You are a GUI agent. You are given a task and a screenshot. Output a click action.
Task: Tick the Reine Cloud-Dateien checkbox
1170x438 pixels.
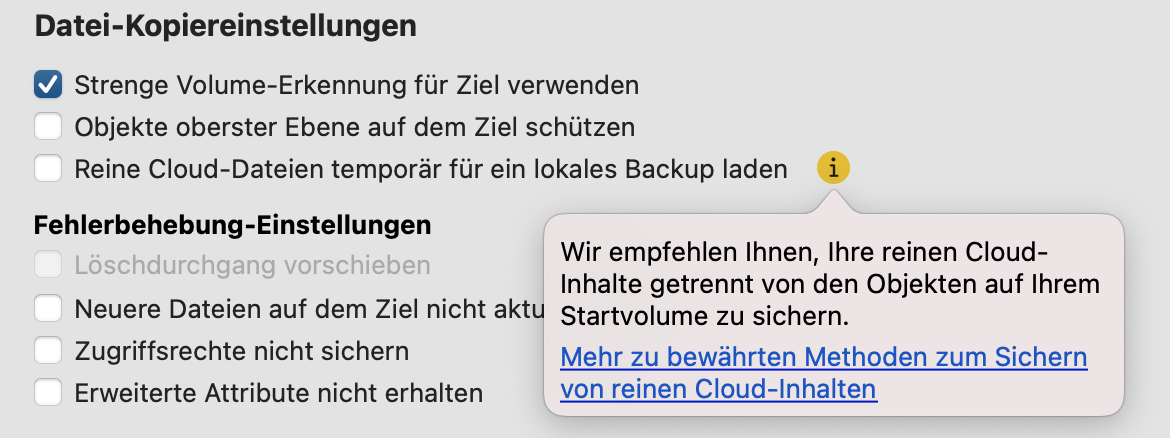pyautogui.click(x=48, y=169)
